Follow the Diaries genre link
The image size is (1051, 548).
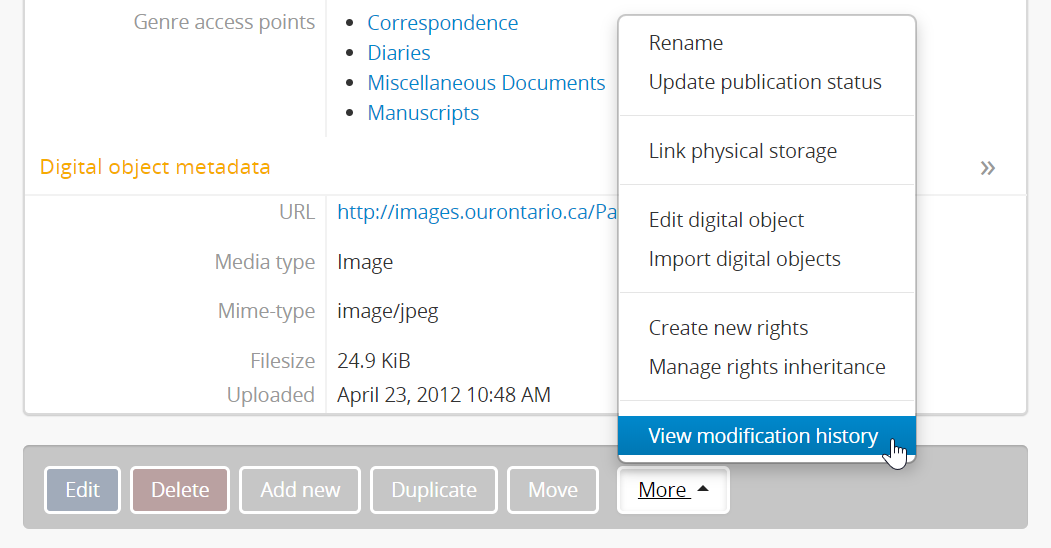[399, 53]
